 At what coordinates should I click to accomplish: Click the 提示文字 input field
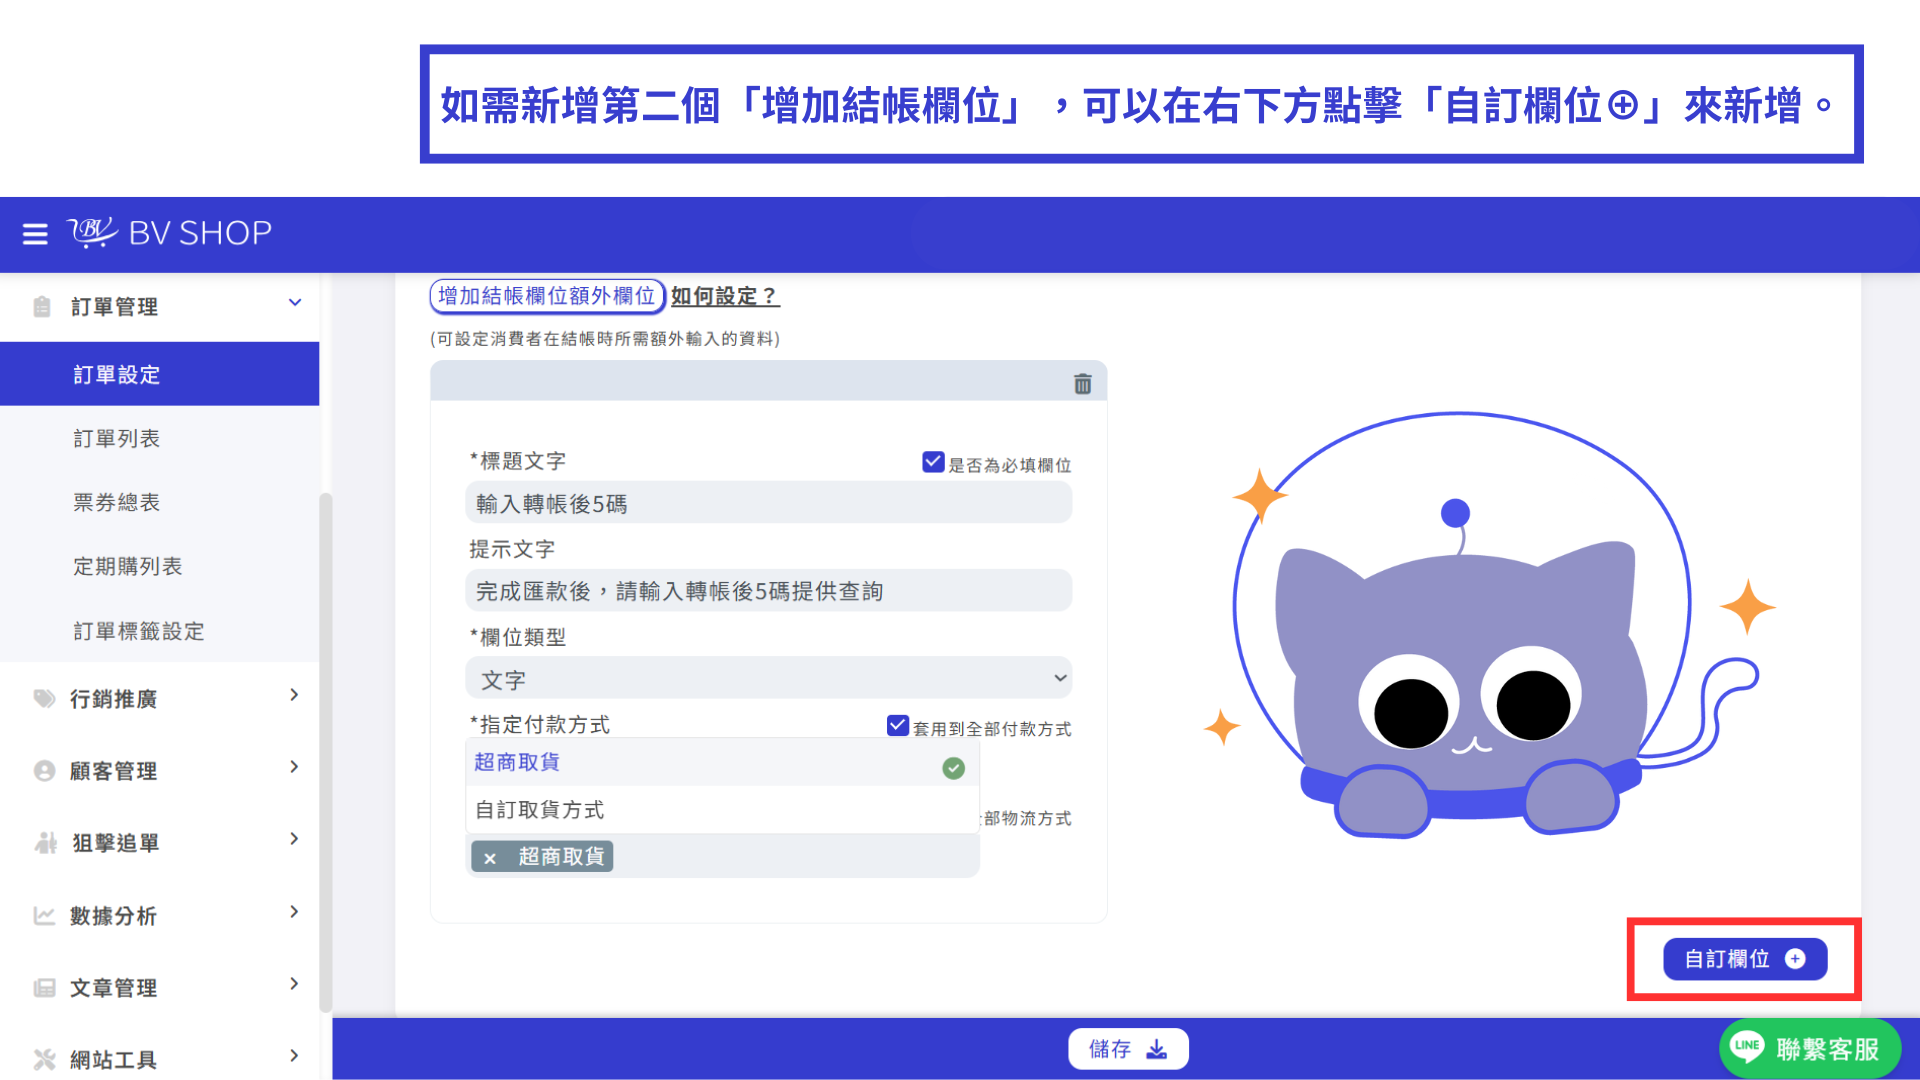coord(768,591)
